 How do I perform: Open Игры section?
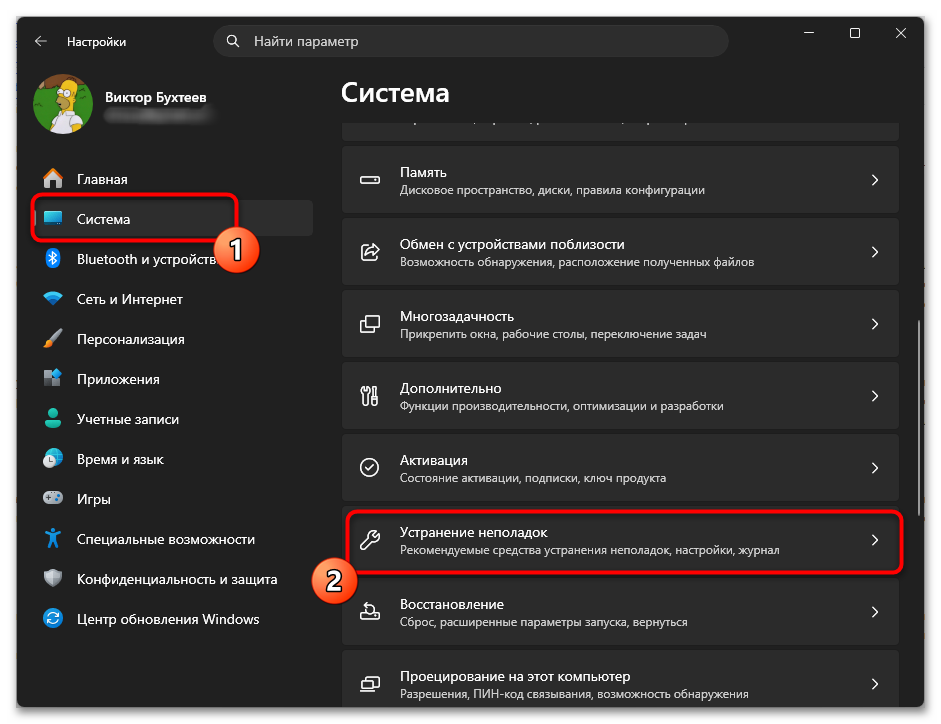click(x=174, y=499)
